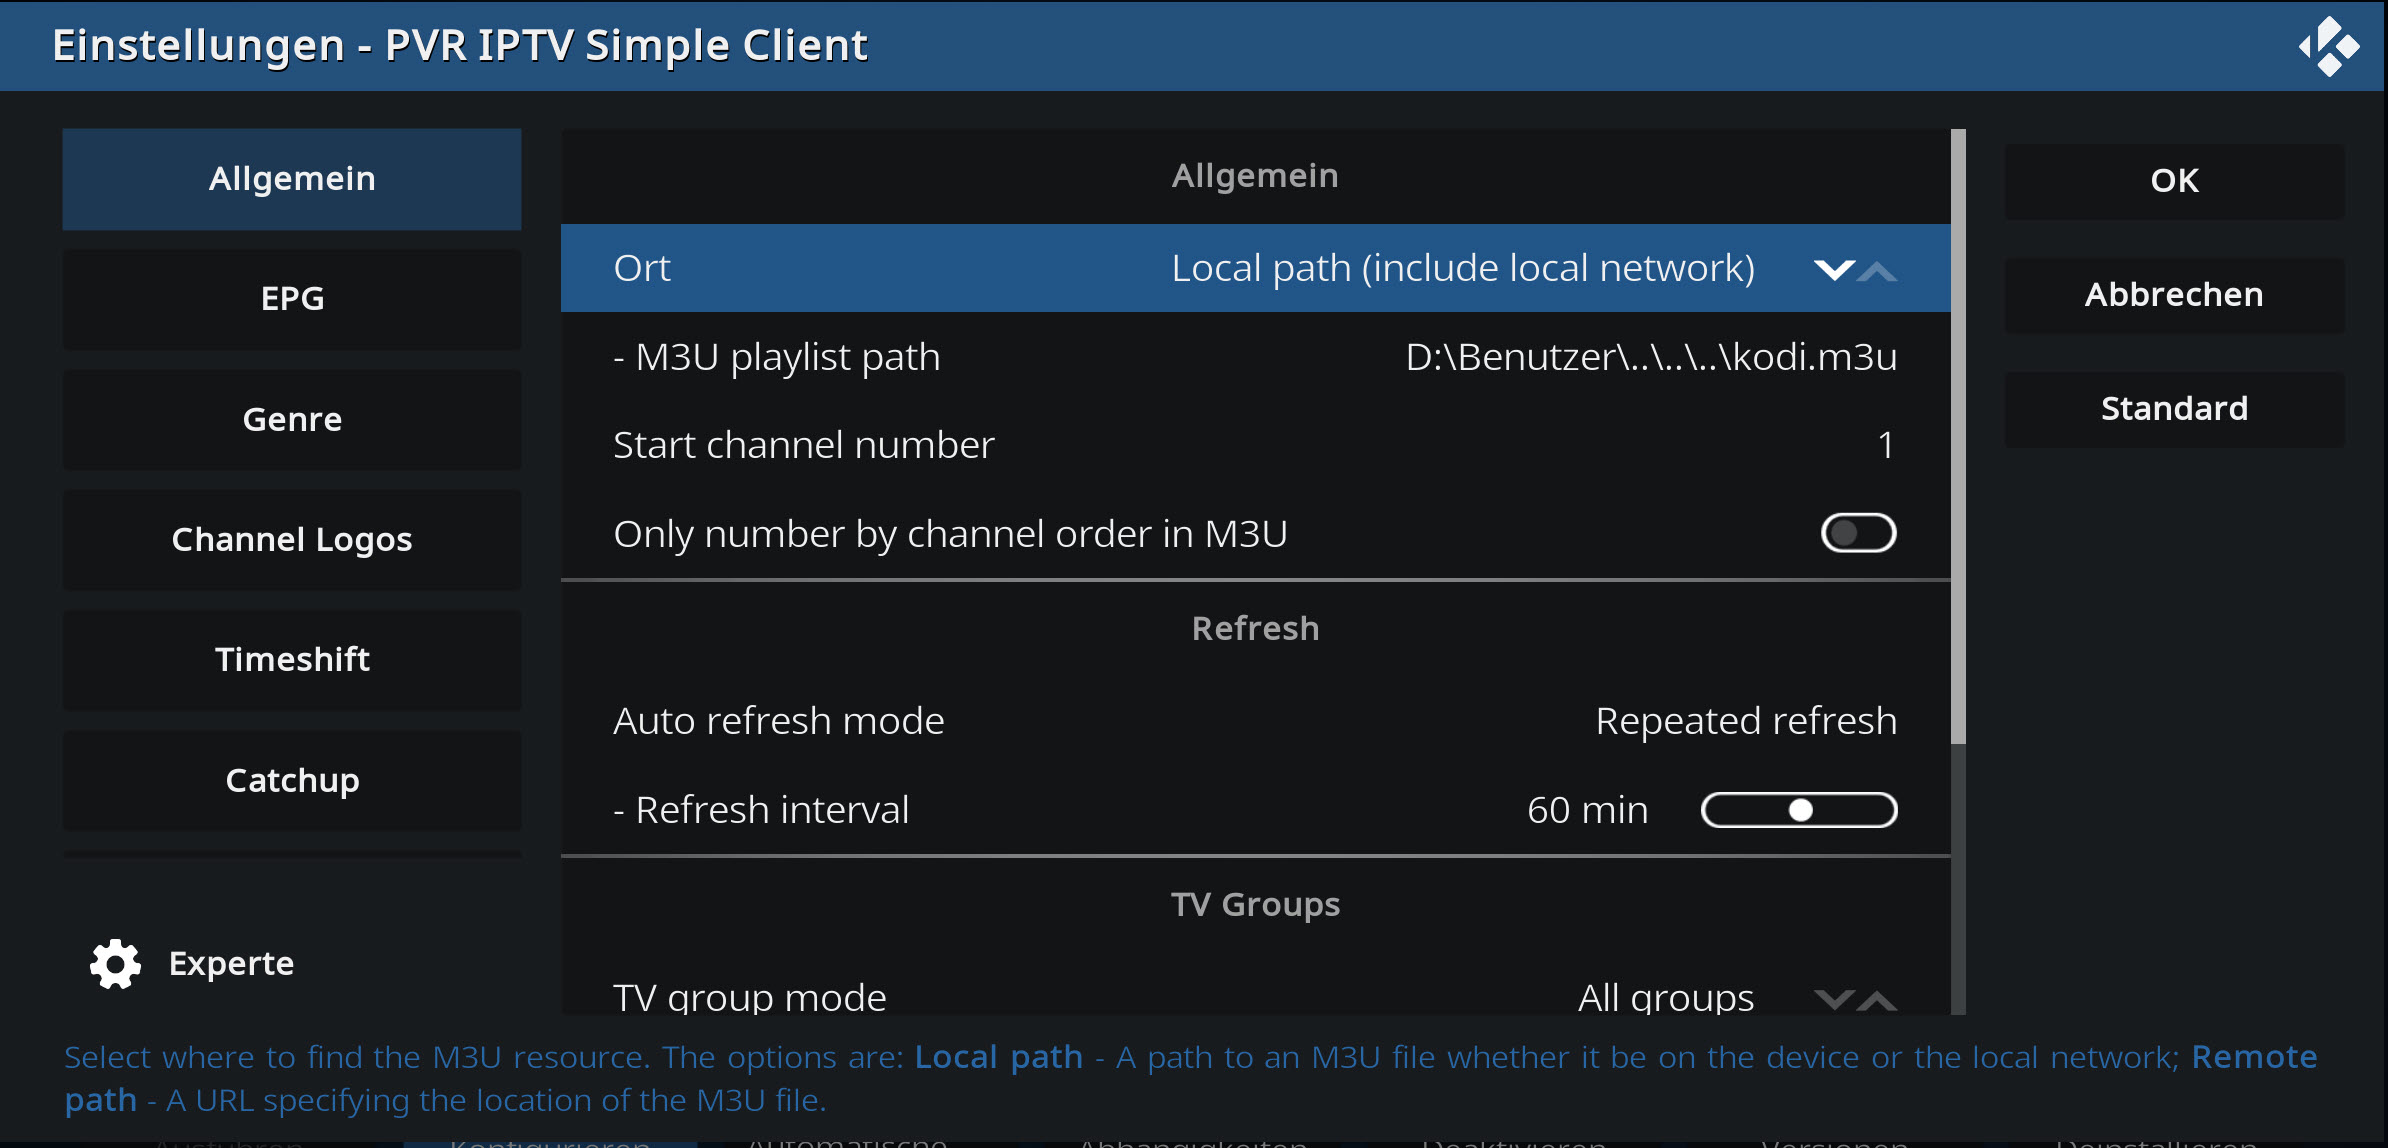Click the up arrow on TV group mode row
Viewport: 2388px width, 1148px height.
pos(1878,999)
